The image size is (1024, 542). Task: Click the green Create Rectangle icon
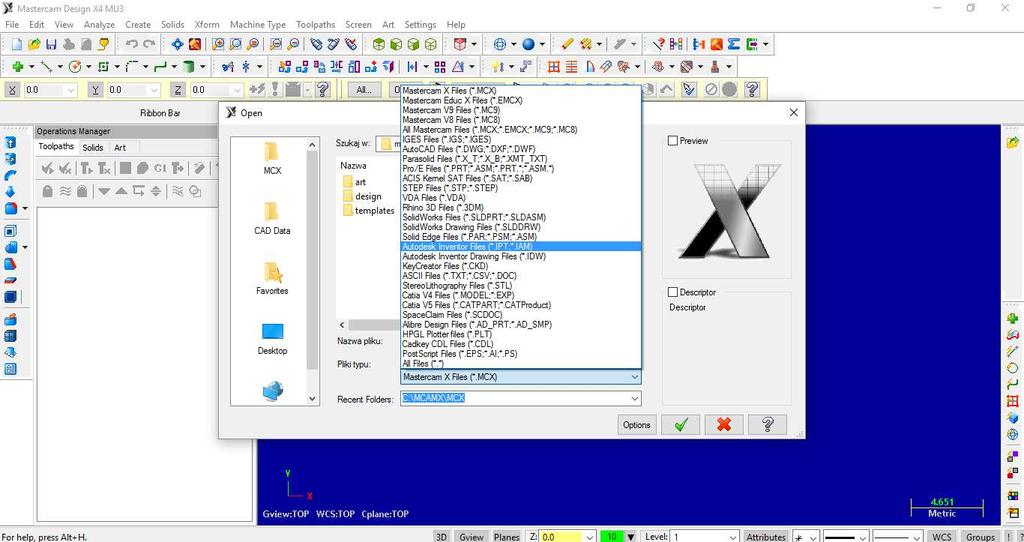point(103,67)
